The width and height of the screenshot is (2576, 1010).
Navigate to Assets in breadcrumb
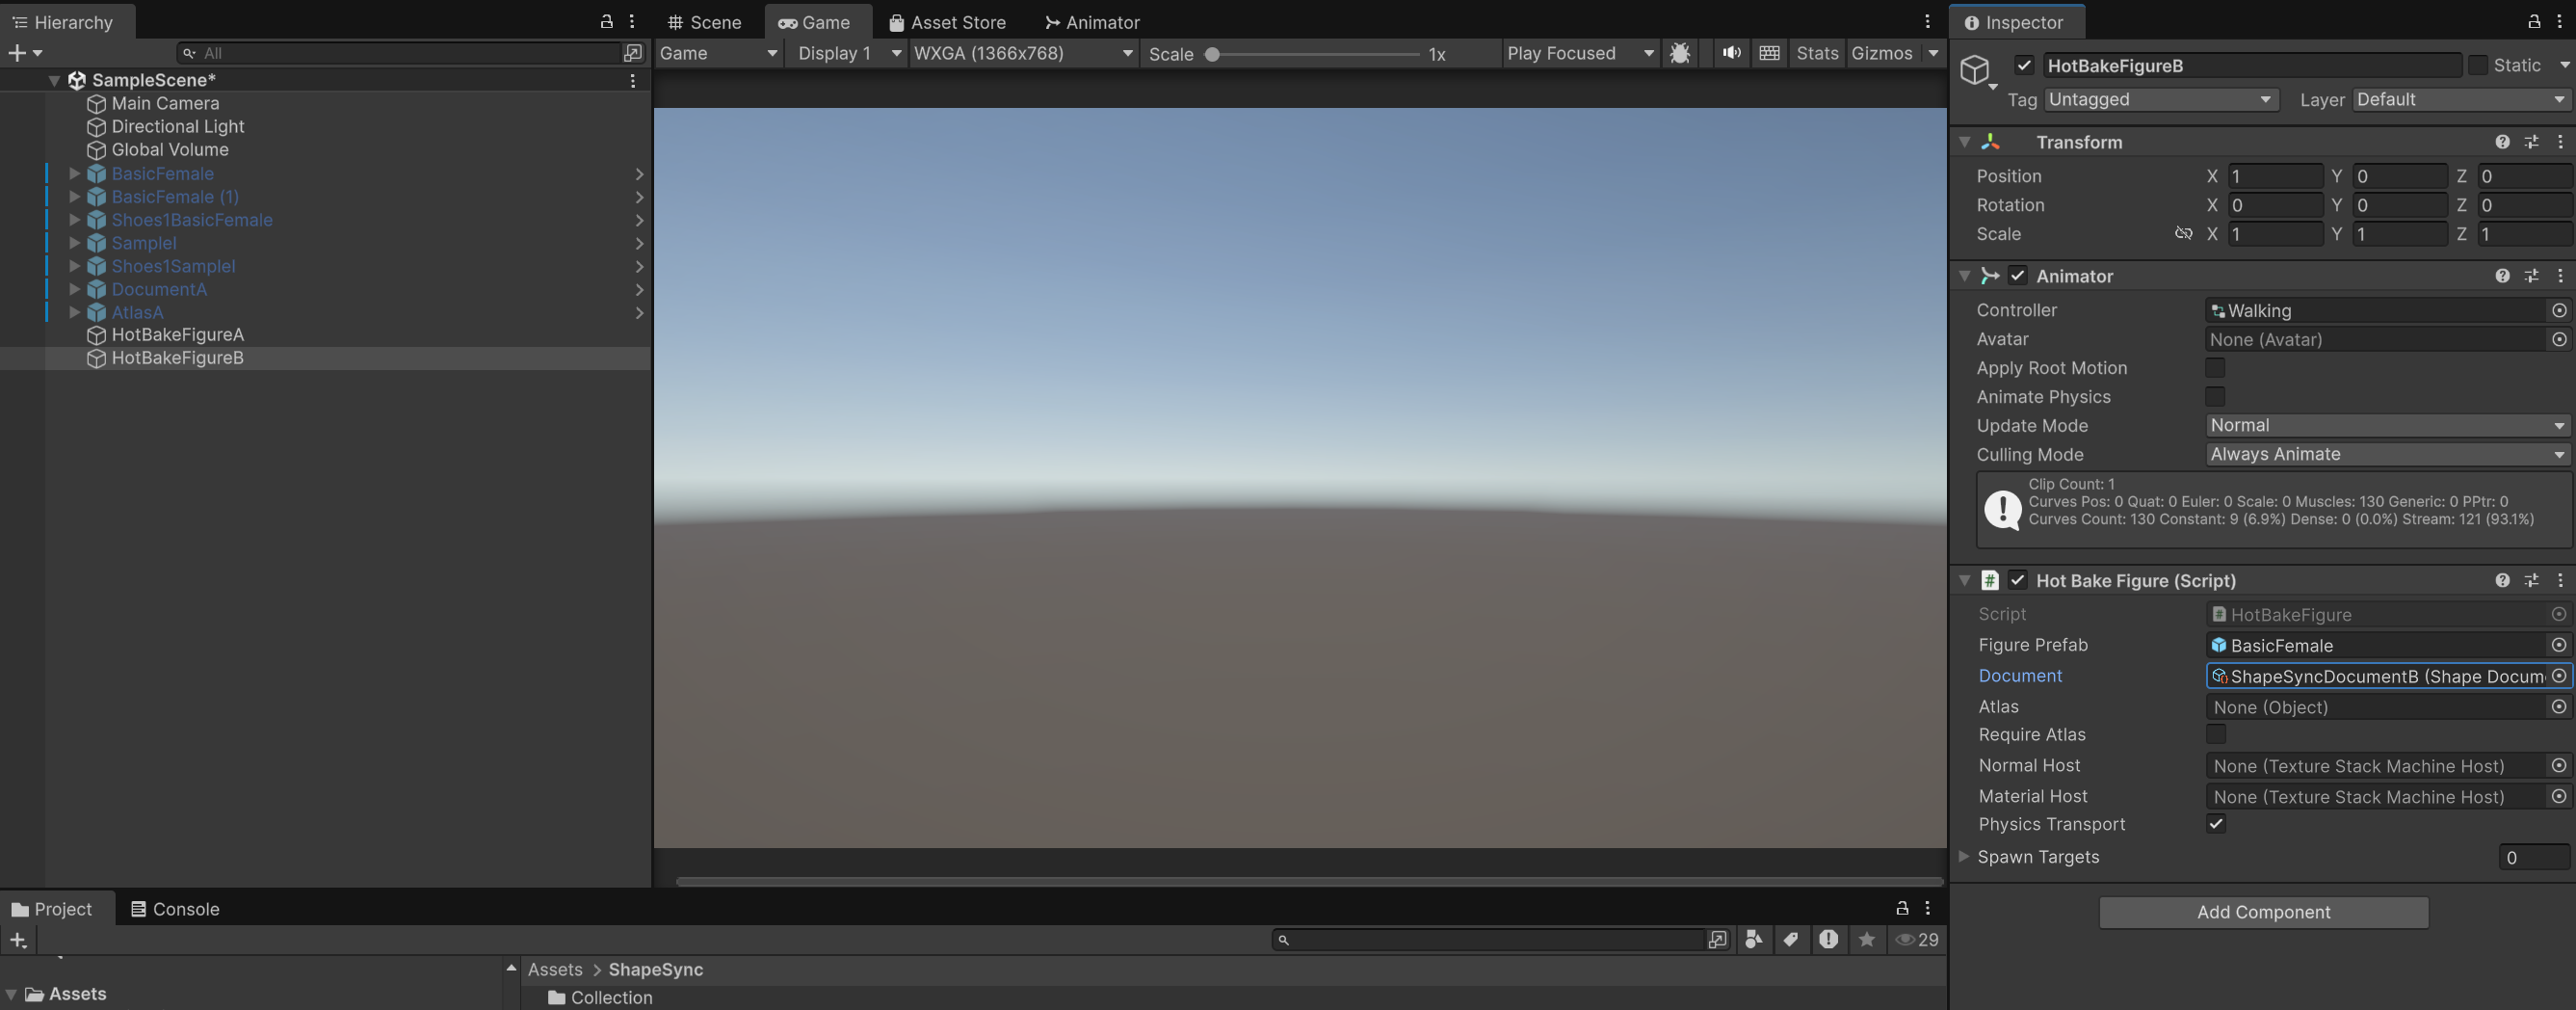[x=555, y=969]
